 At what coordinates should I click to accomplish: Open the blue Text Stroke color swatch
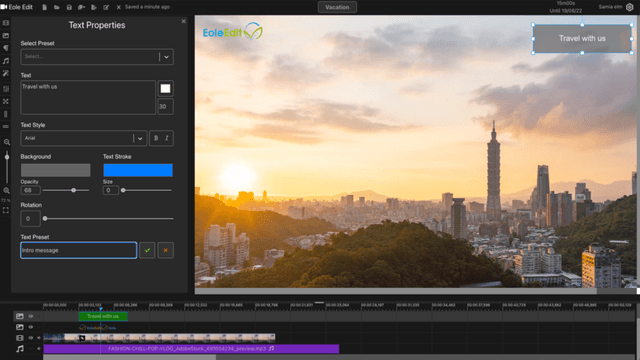coord(138,170)
